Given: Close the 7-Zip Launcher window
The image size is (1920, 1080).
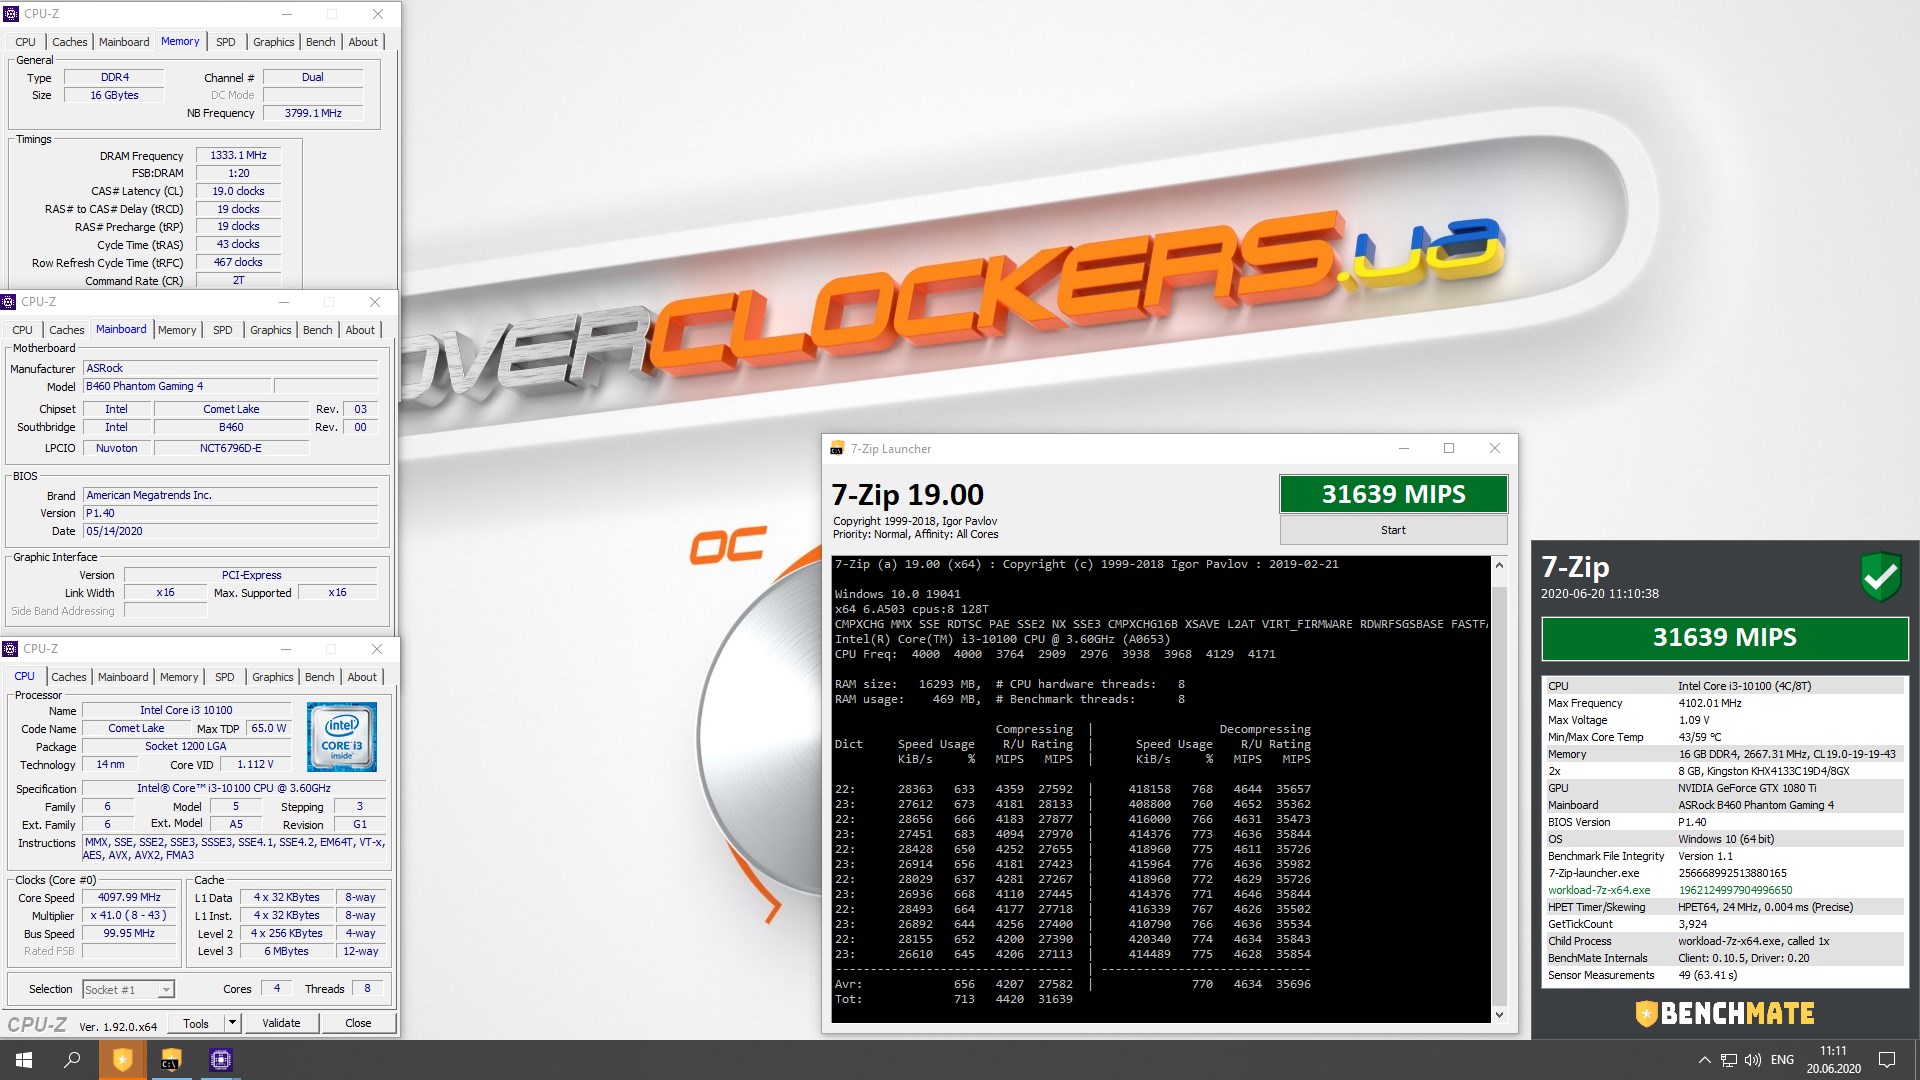Looking at the screenshot, I should [x=1494, y=448].
